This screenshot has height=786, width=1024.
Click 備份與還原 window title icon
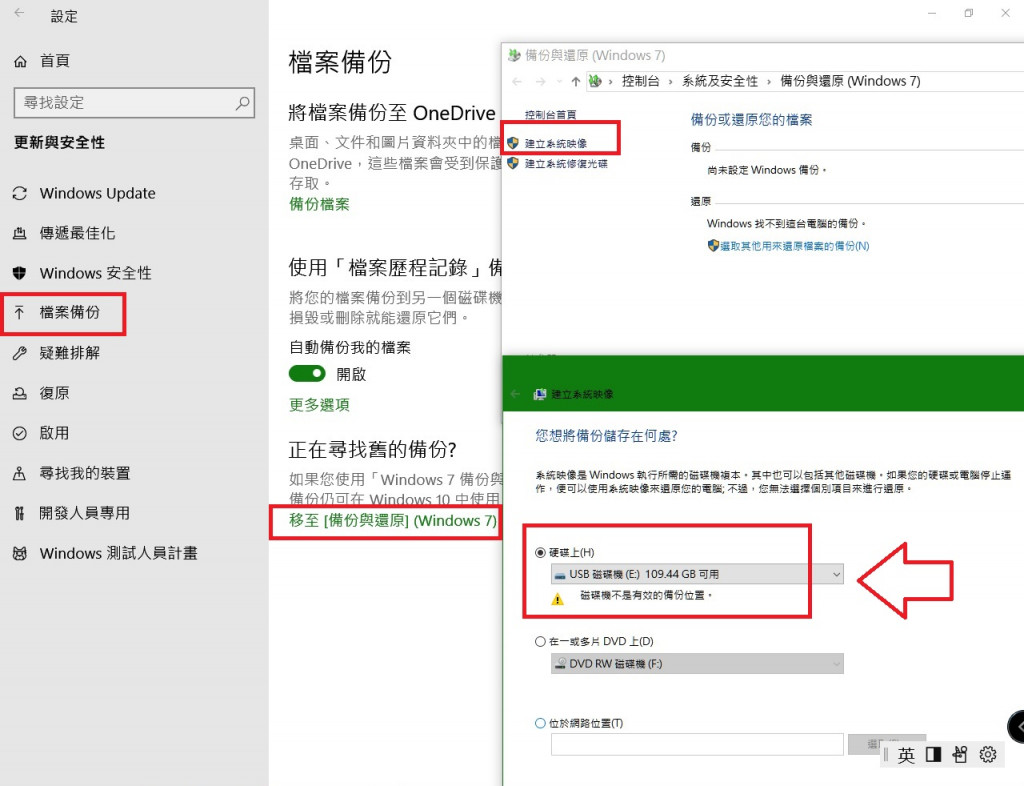515,55
